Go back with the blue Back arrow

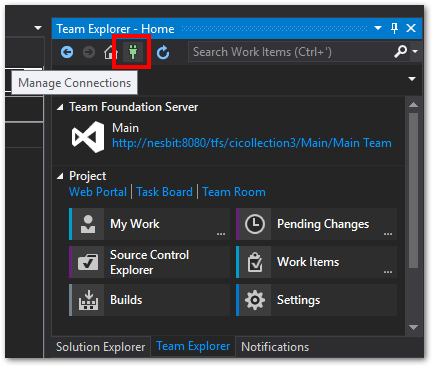point(67,52)
